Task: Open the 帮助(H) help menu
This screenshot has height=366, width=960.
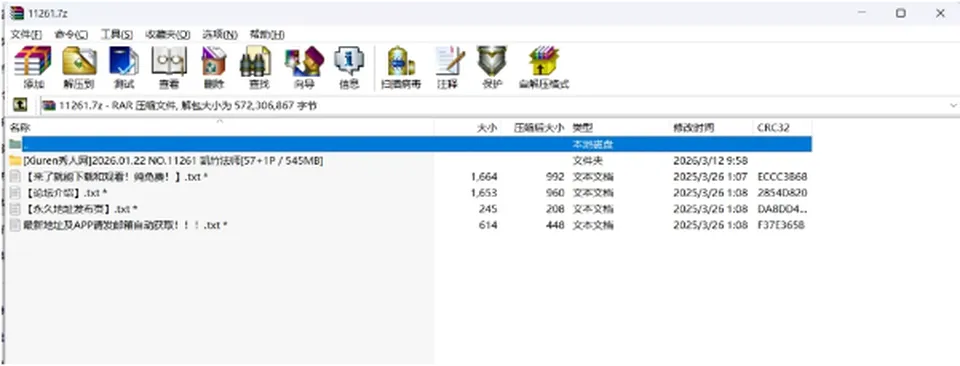Action: pyautogui.click(x=267, y=34)
